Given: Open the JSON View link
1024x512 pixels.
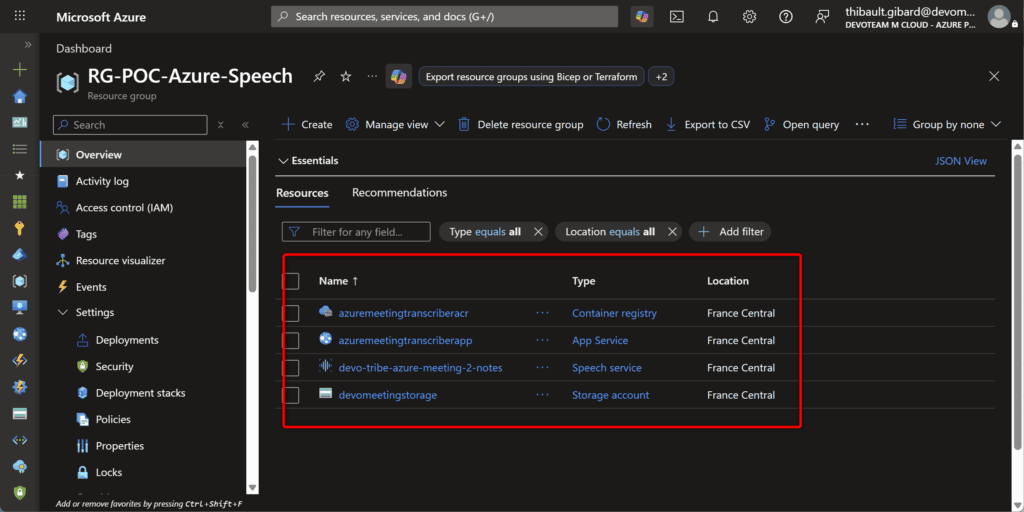Looking at the screenshot, I should [x=961, y=161].
